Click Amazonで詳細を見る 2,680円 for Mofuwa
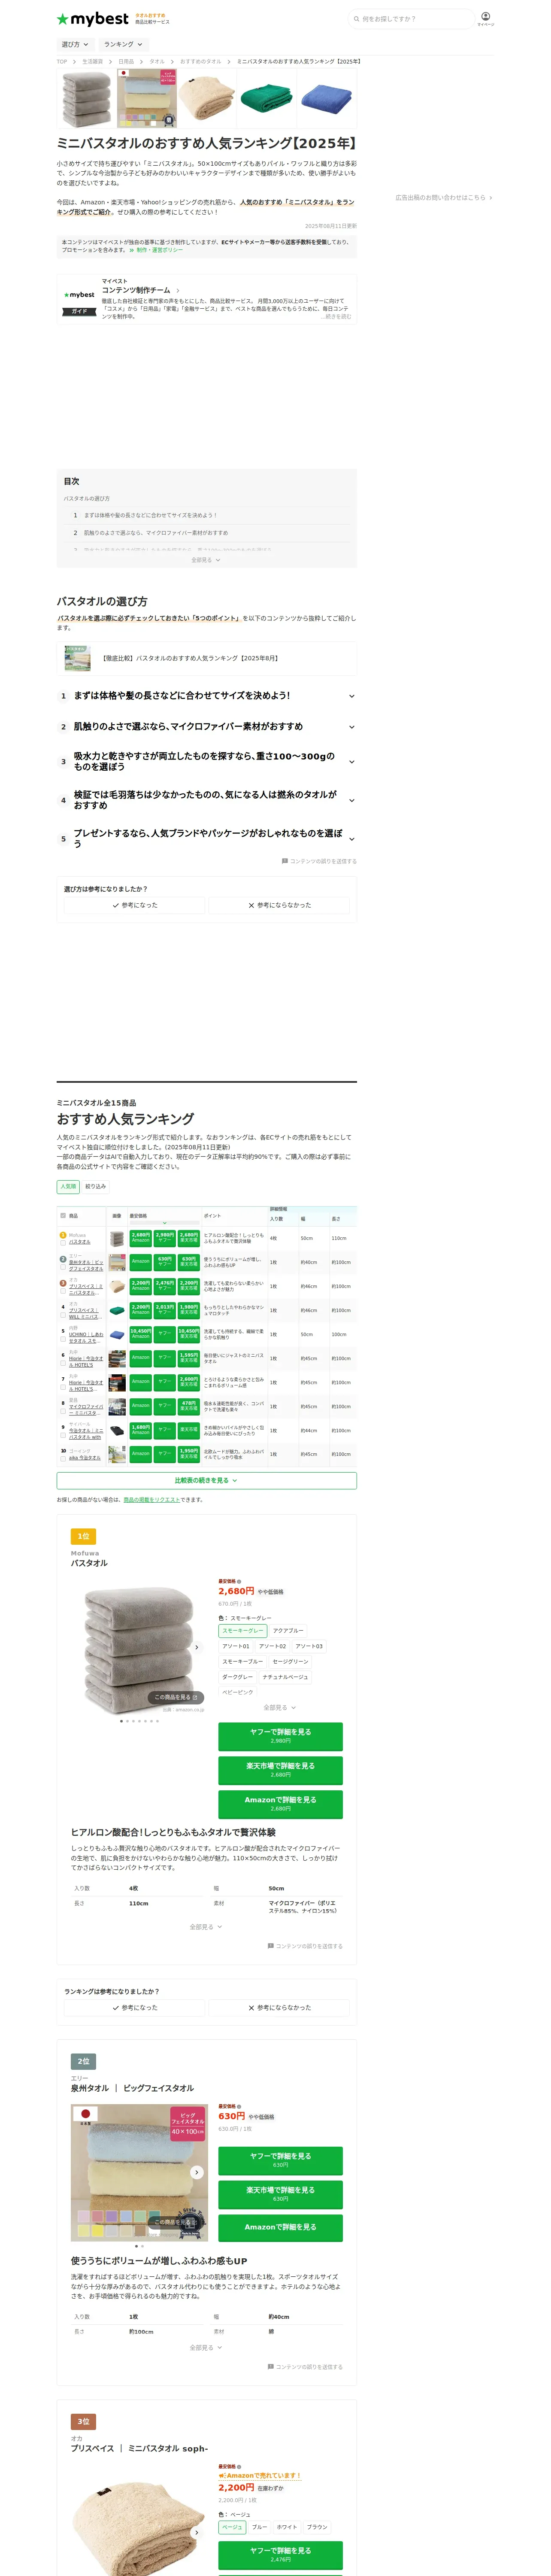This screenshot has height=2576, width=551. (x=281, y=1804)
